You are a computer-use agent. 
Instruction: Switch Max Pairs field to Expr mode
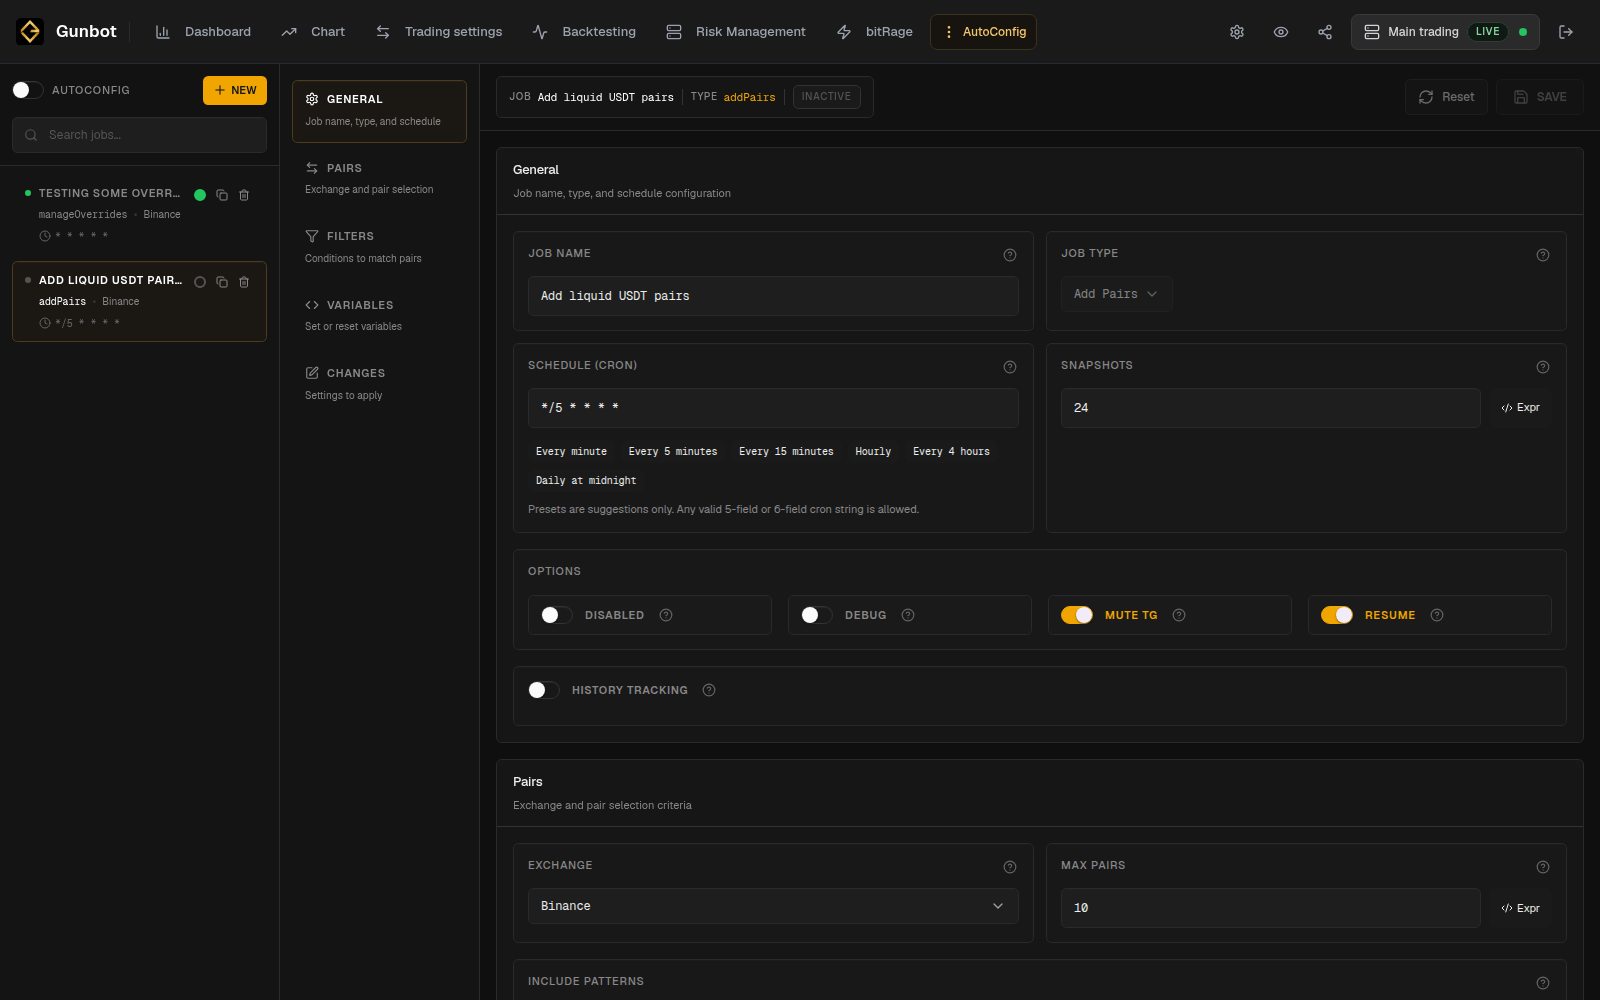(1520, 908)
